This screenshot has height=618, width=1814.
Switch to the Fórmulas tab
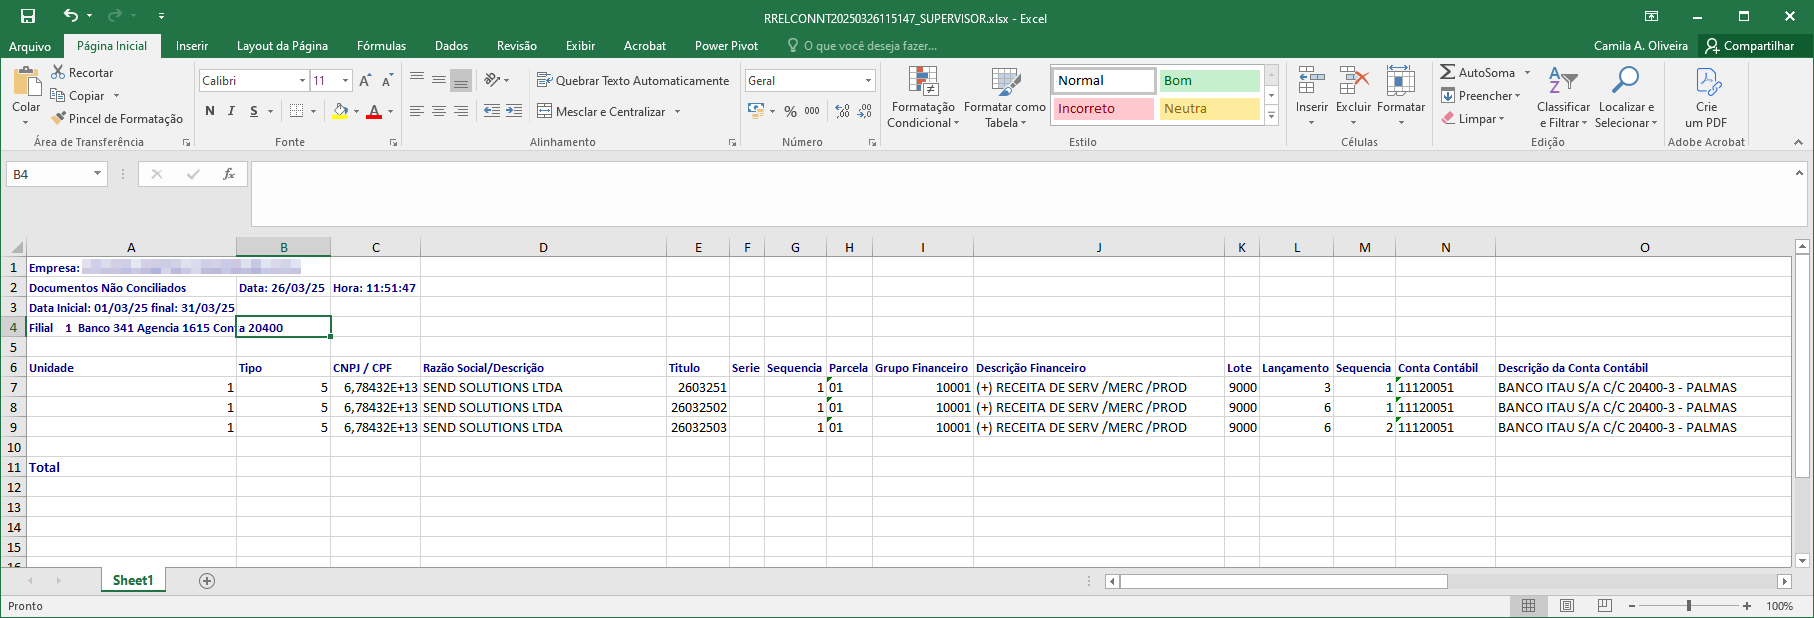[381, 46]
